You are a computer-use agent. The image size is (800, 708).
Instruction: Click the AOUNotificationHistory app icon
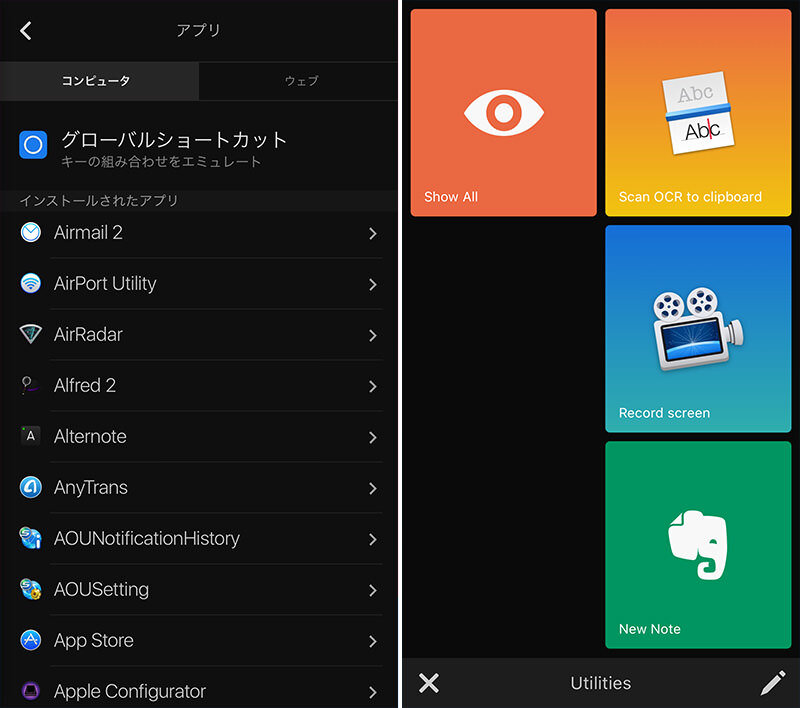tap(31, 538)
